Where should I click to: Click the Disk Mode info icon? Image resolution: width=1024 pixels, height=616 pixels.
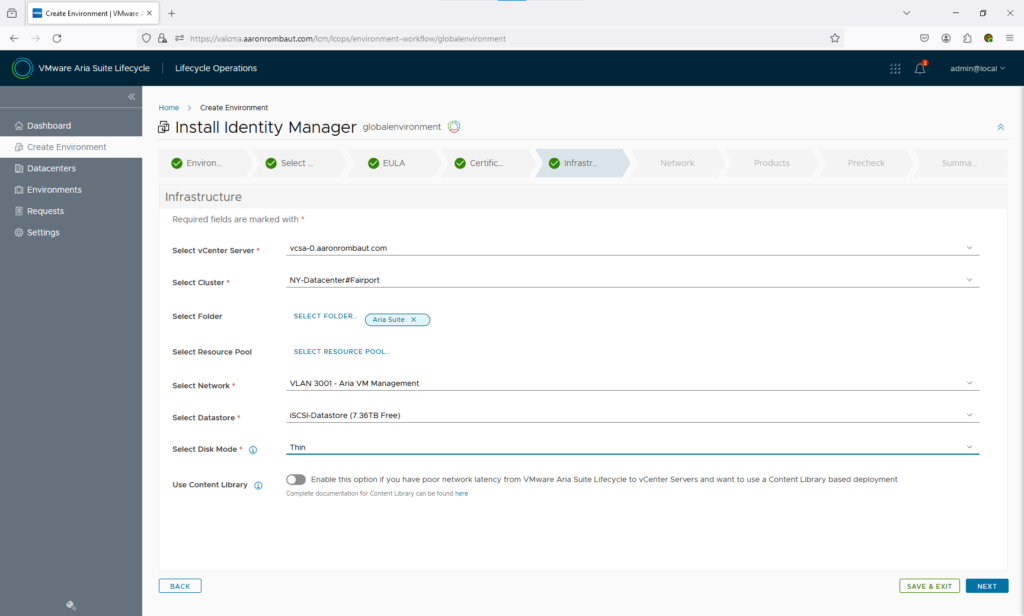tap(253, 450)
